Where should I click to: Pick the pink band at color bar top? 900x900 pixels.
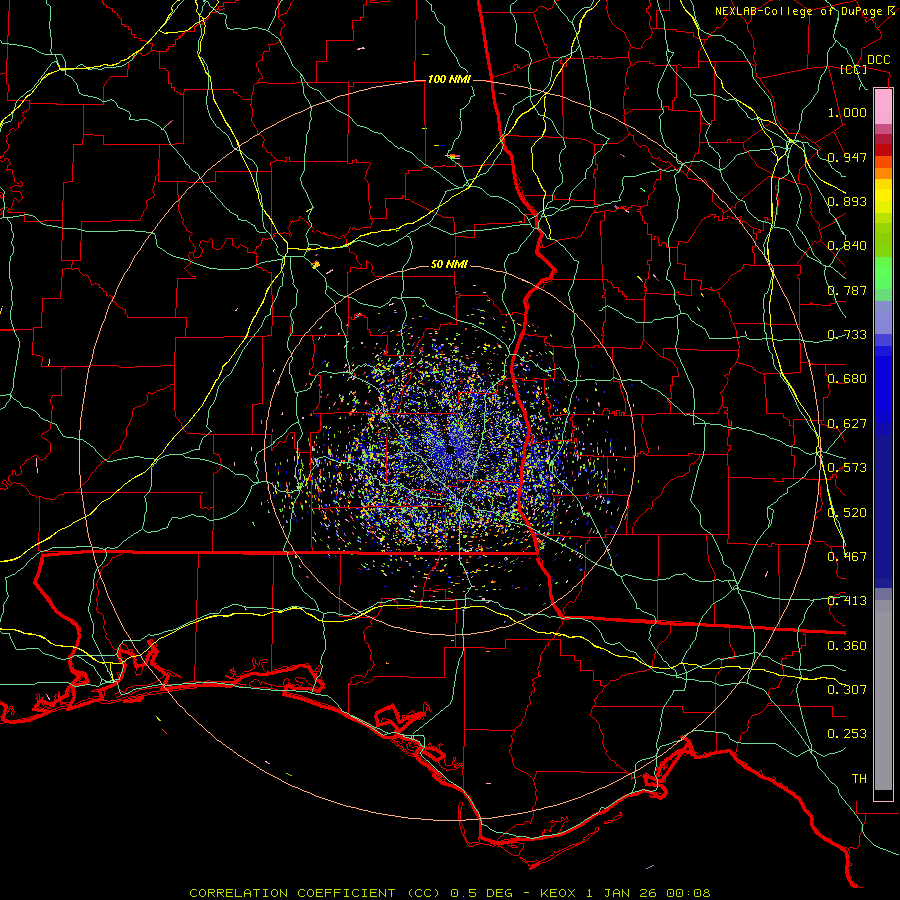(x=883, y=107)
